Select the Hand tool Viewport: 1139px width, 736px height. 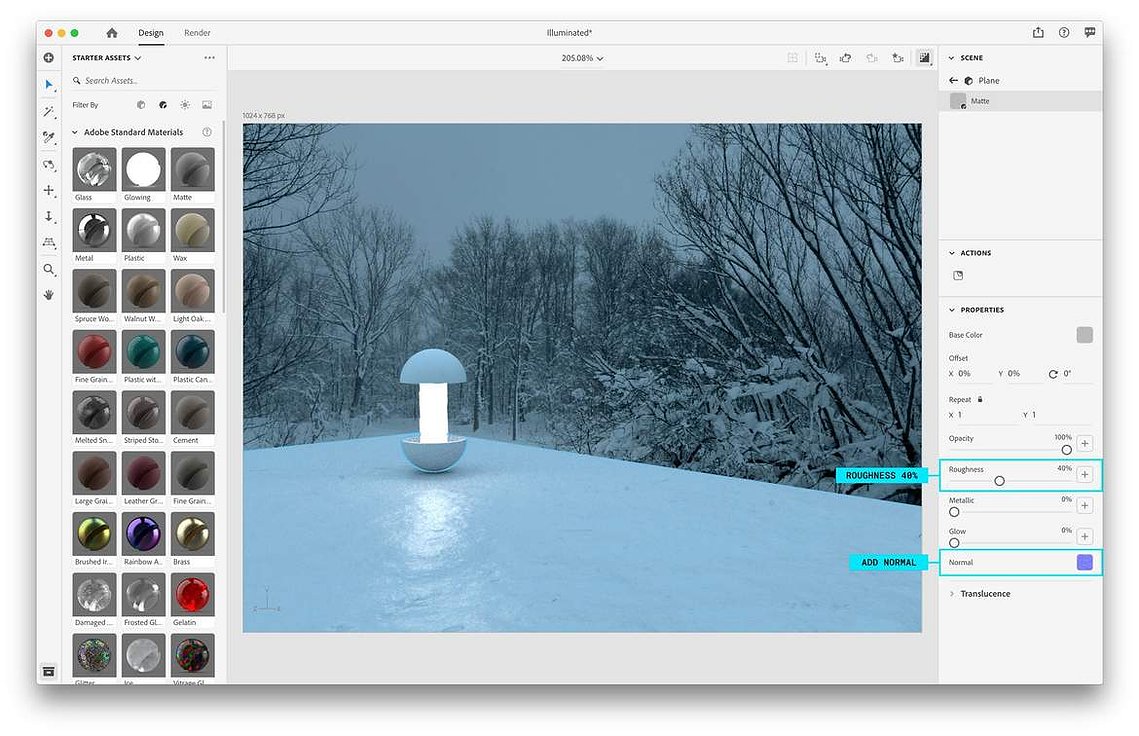(49, 295)
